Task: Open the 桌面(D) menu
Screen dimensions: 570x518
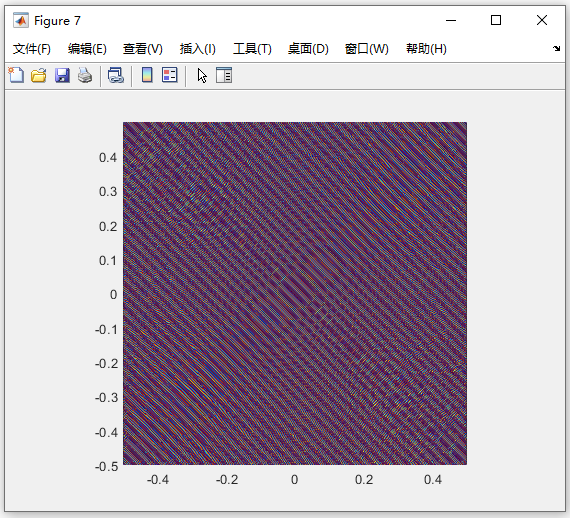Action: (x=308, y=49)
